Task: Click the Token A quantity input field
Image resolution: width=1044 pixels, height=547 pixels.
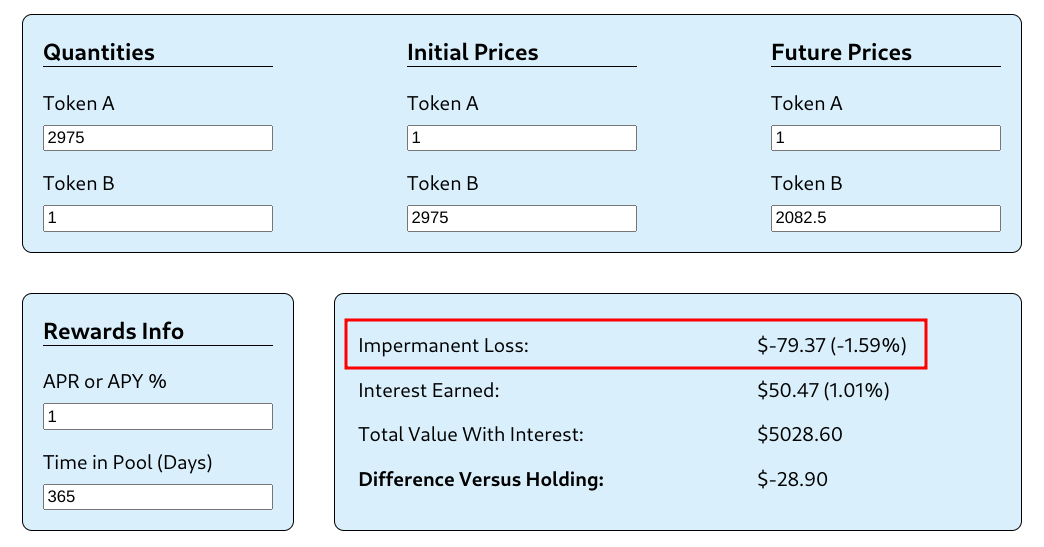Action: pyautogui.click(x=158, y=138)
